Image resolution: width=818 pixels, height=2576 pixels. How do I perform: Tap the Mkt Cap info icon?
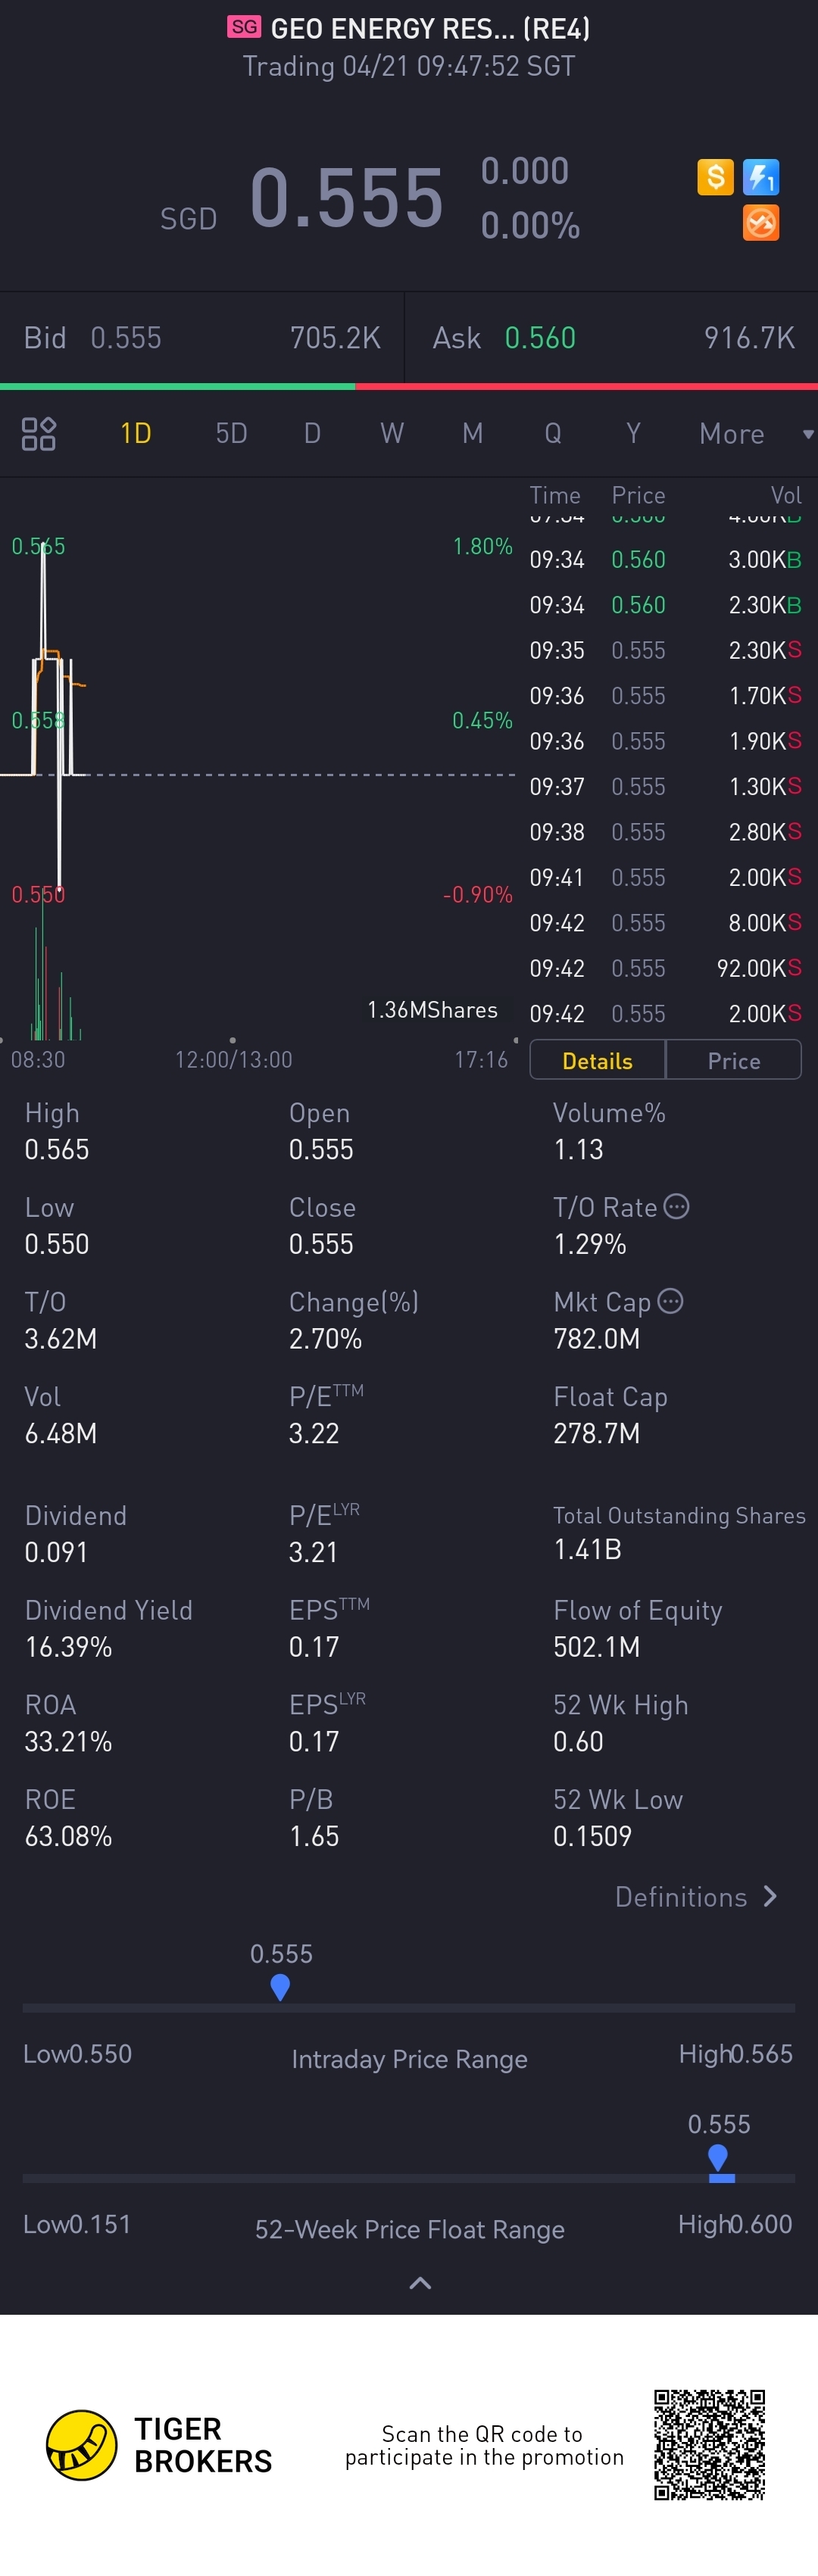(x=671, y=1301)
